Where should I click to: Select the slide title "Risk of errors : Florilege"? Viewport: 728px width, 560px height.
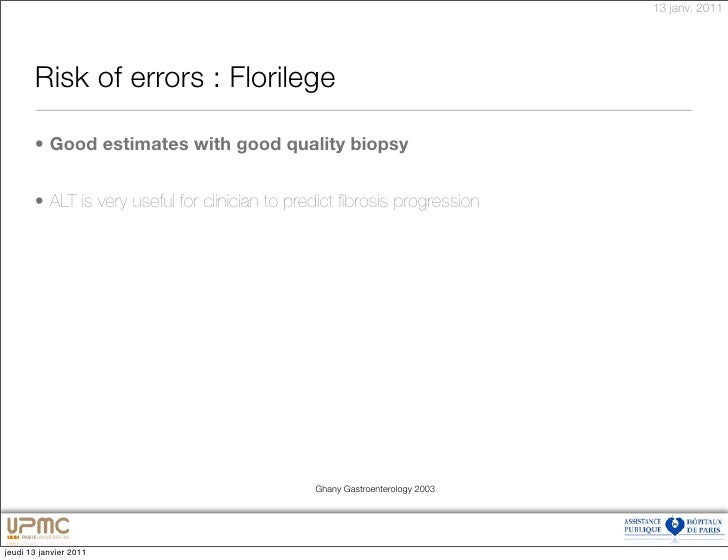coord(185,77)
